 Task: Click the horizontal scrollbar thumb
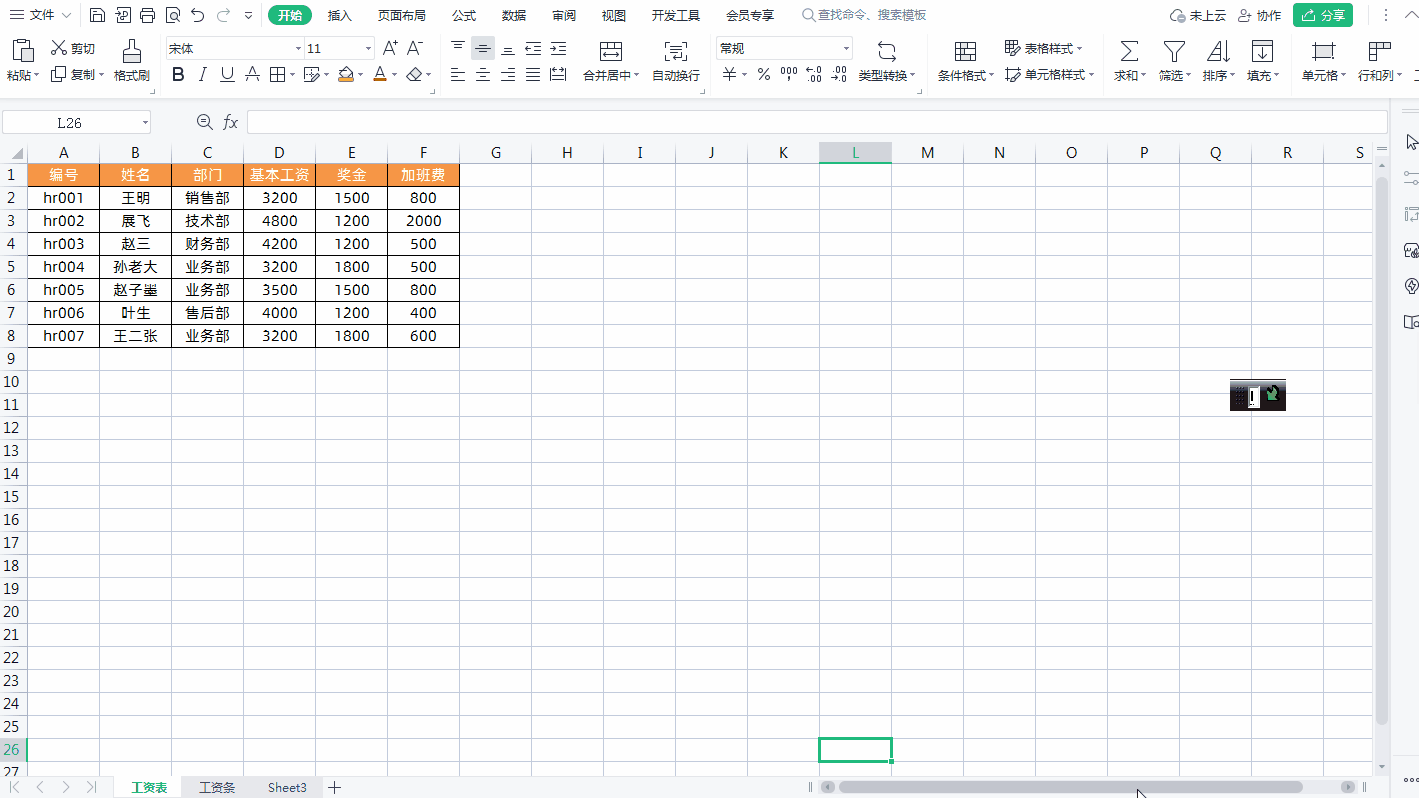click(x=1070, y=787)
